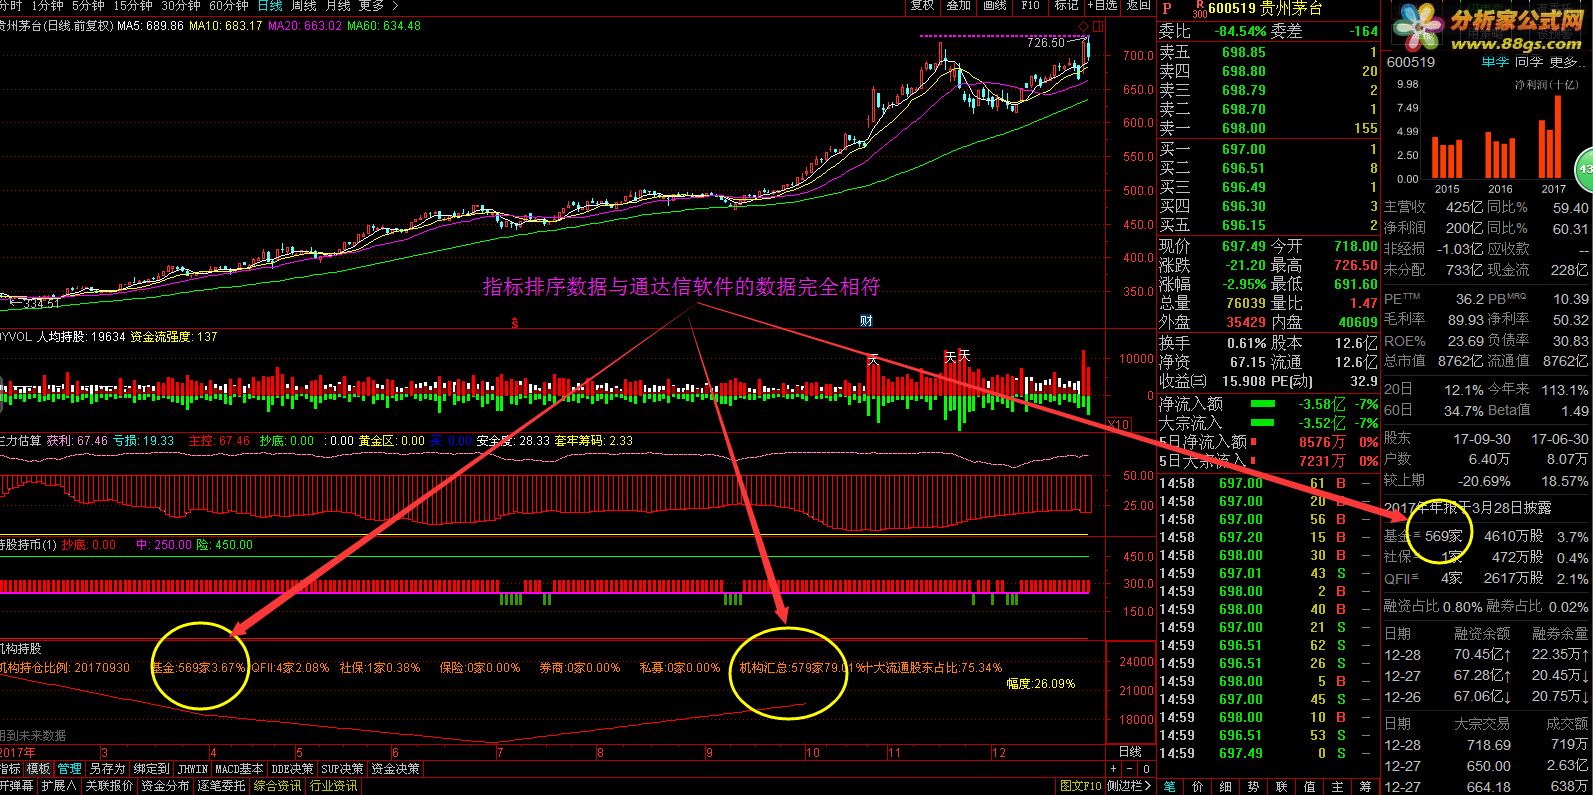Select the 月线 monthly period

pos(337,5)
